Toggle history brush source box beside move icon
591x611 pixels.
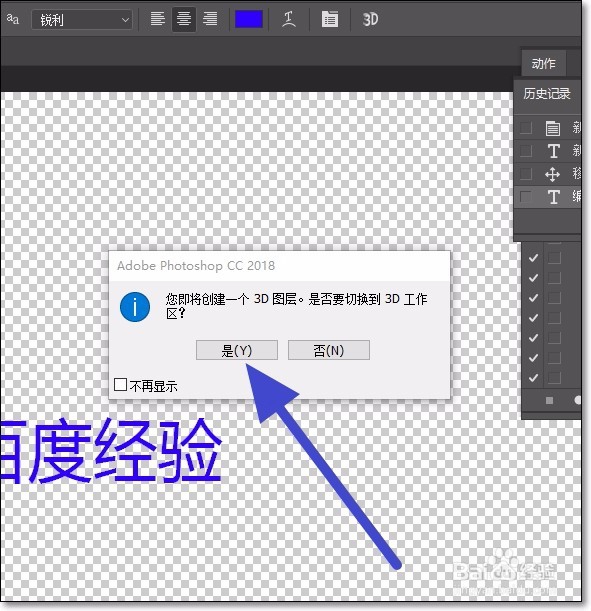point(526,174)
